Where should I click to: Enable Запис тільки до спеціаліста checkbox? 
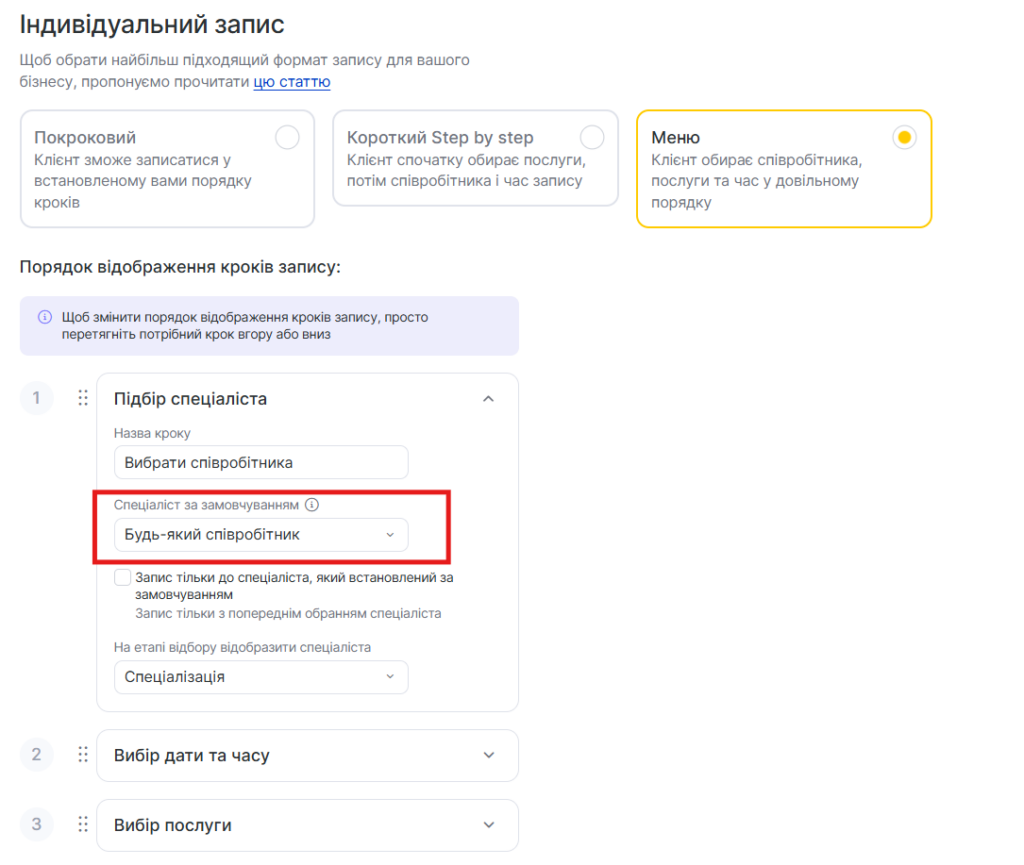pyautogui.click(x=123, y=577)
